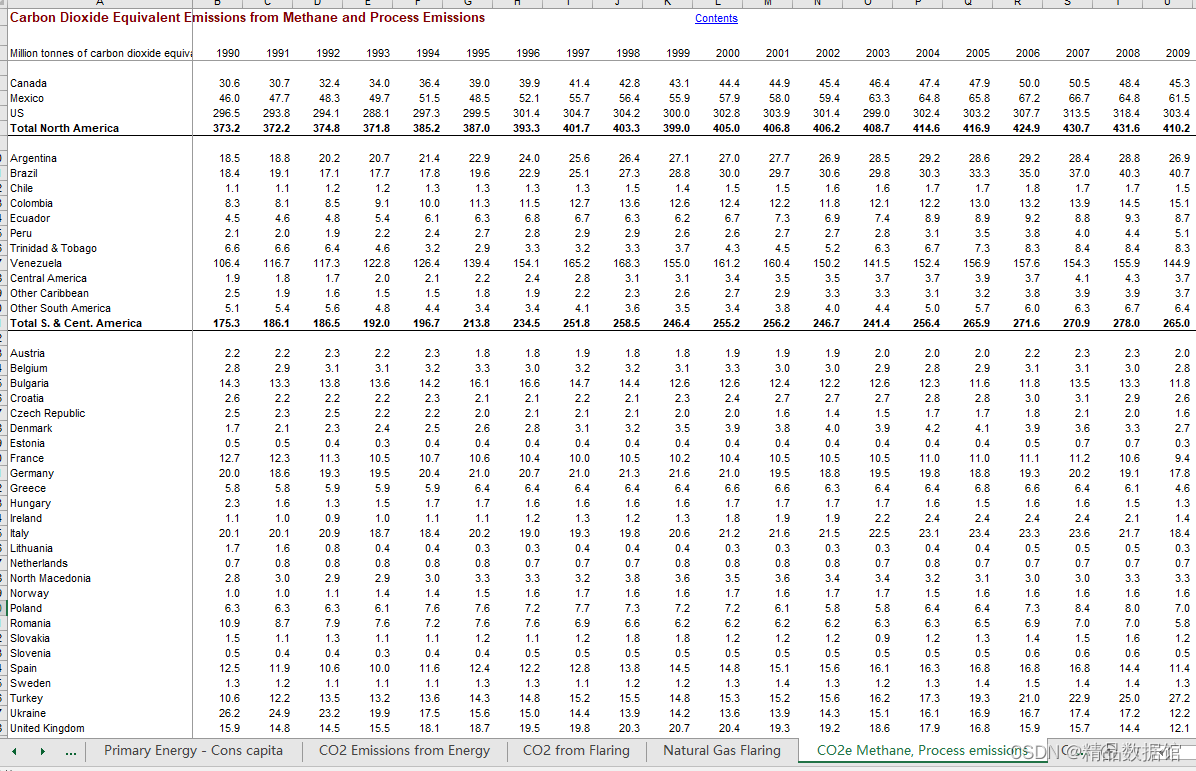Click Ukraine 1990 value 26.2

point(230,713)
